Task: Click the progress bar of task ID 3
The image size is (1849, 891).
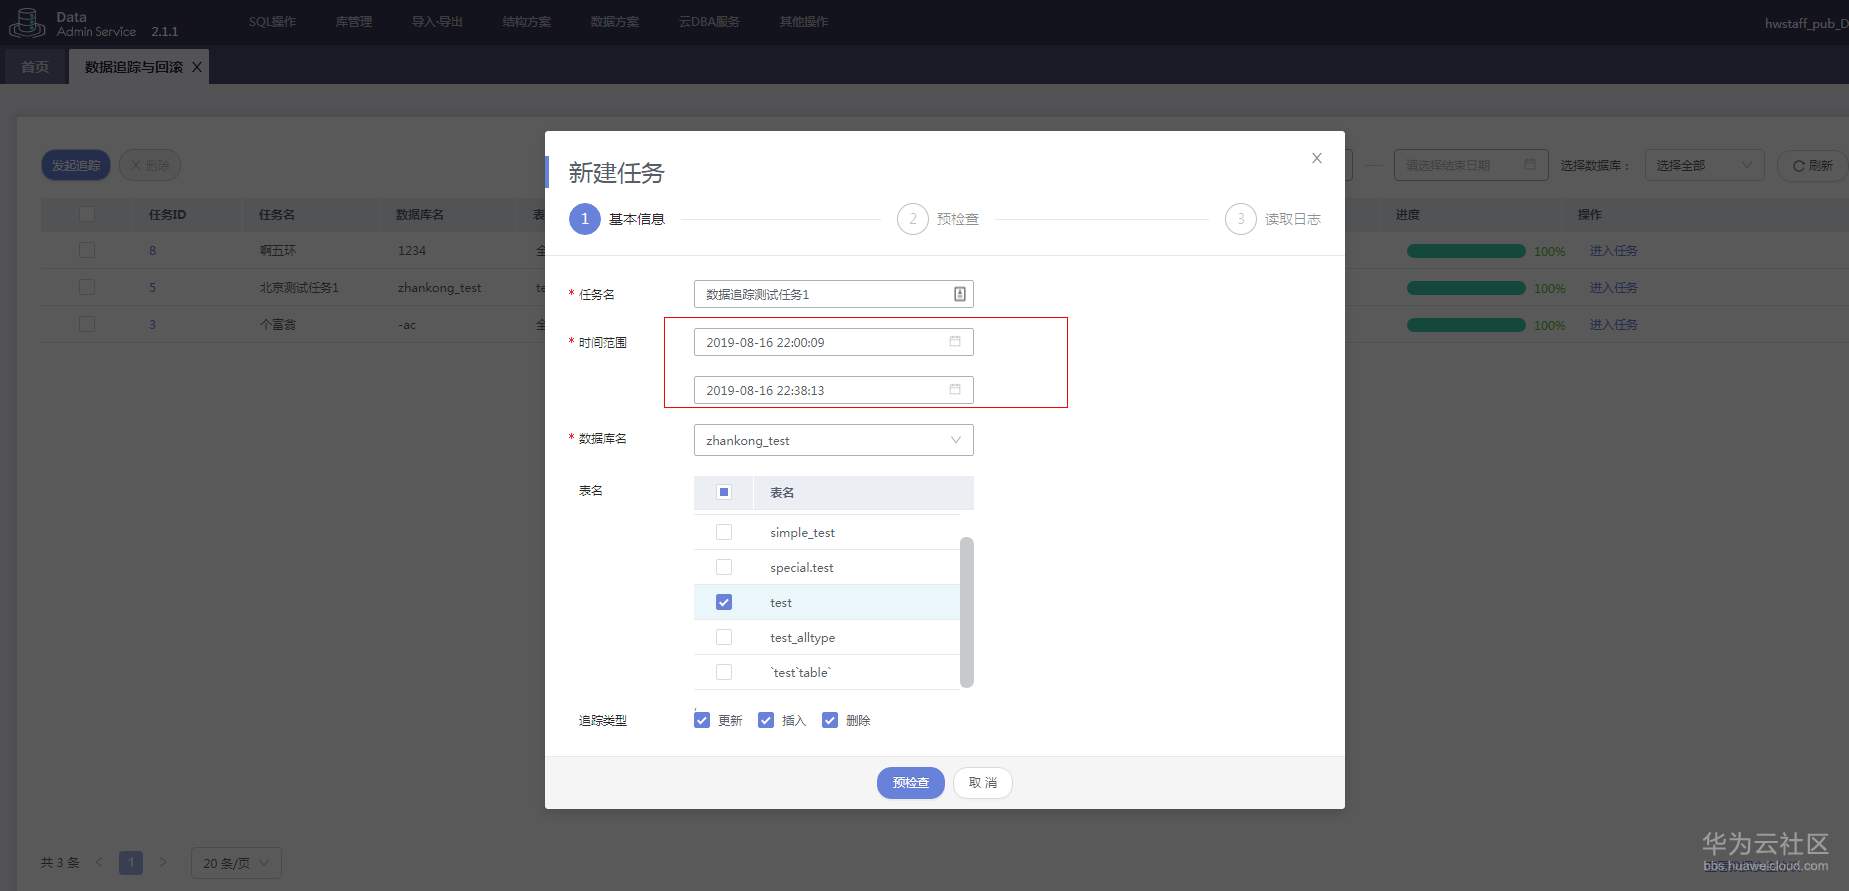Action: tap(1466, 325)
